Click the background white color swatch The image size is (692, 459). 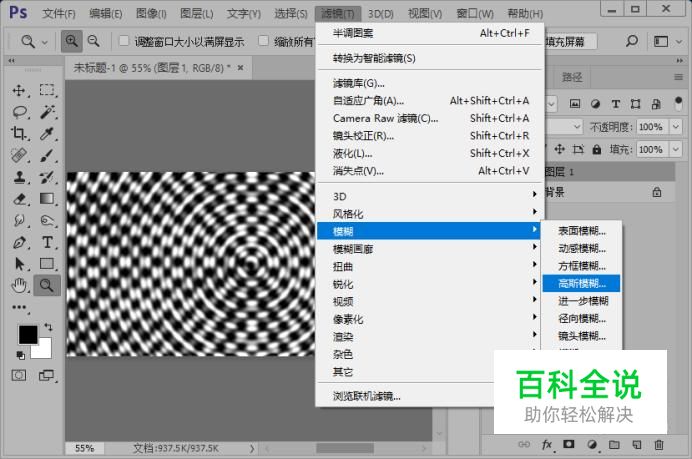click(45, 350)
